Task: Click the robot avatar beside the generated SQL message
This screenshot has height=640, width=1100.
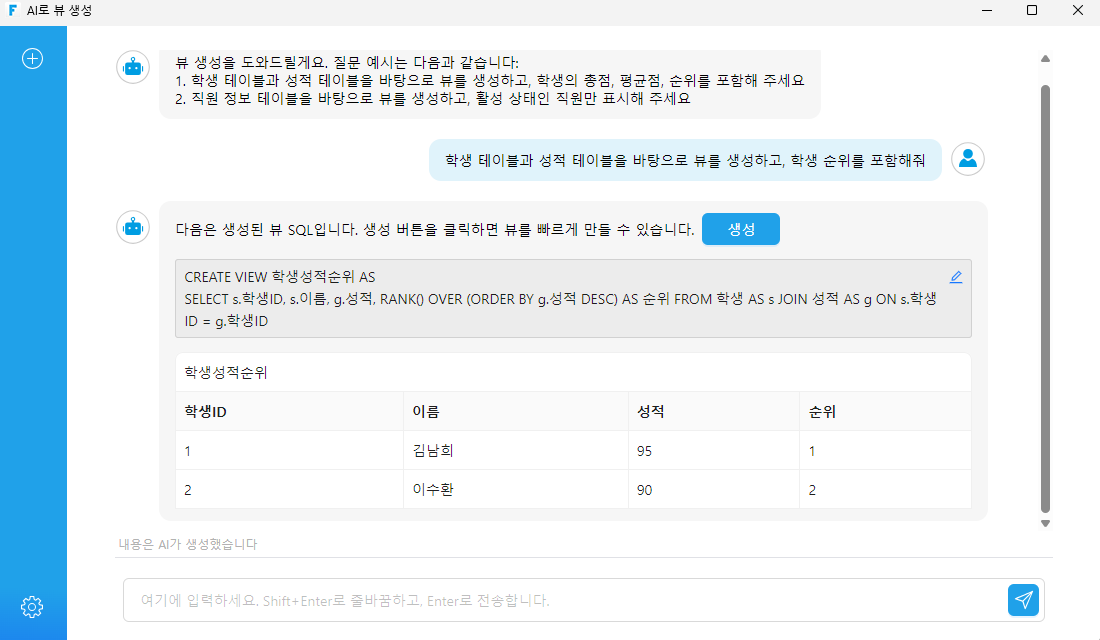Action: [133, 227]
